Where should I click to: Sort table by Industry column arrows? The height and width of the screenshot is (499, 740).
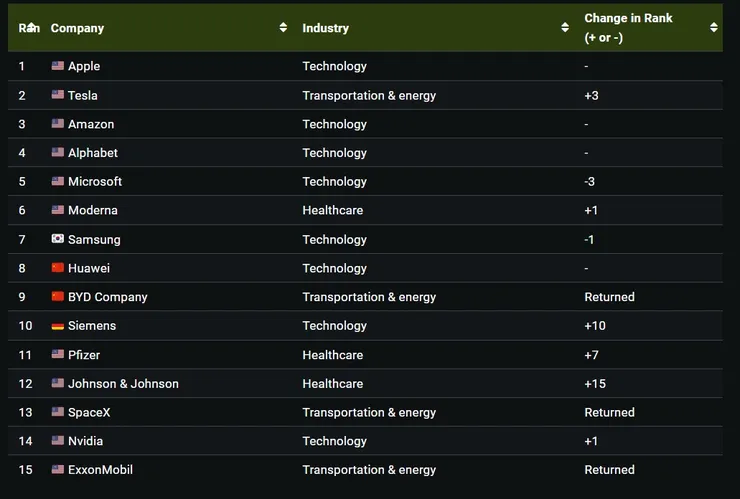(x=565, y=27)
